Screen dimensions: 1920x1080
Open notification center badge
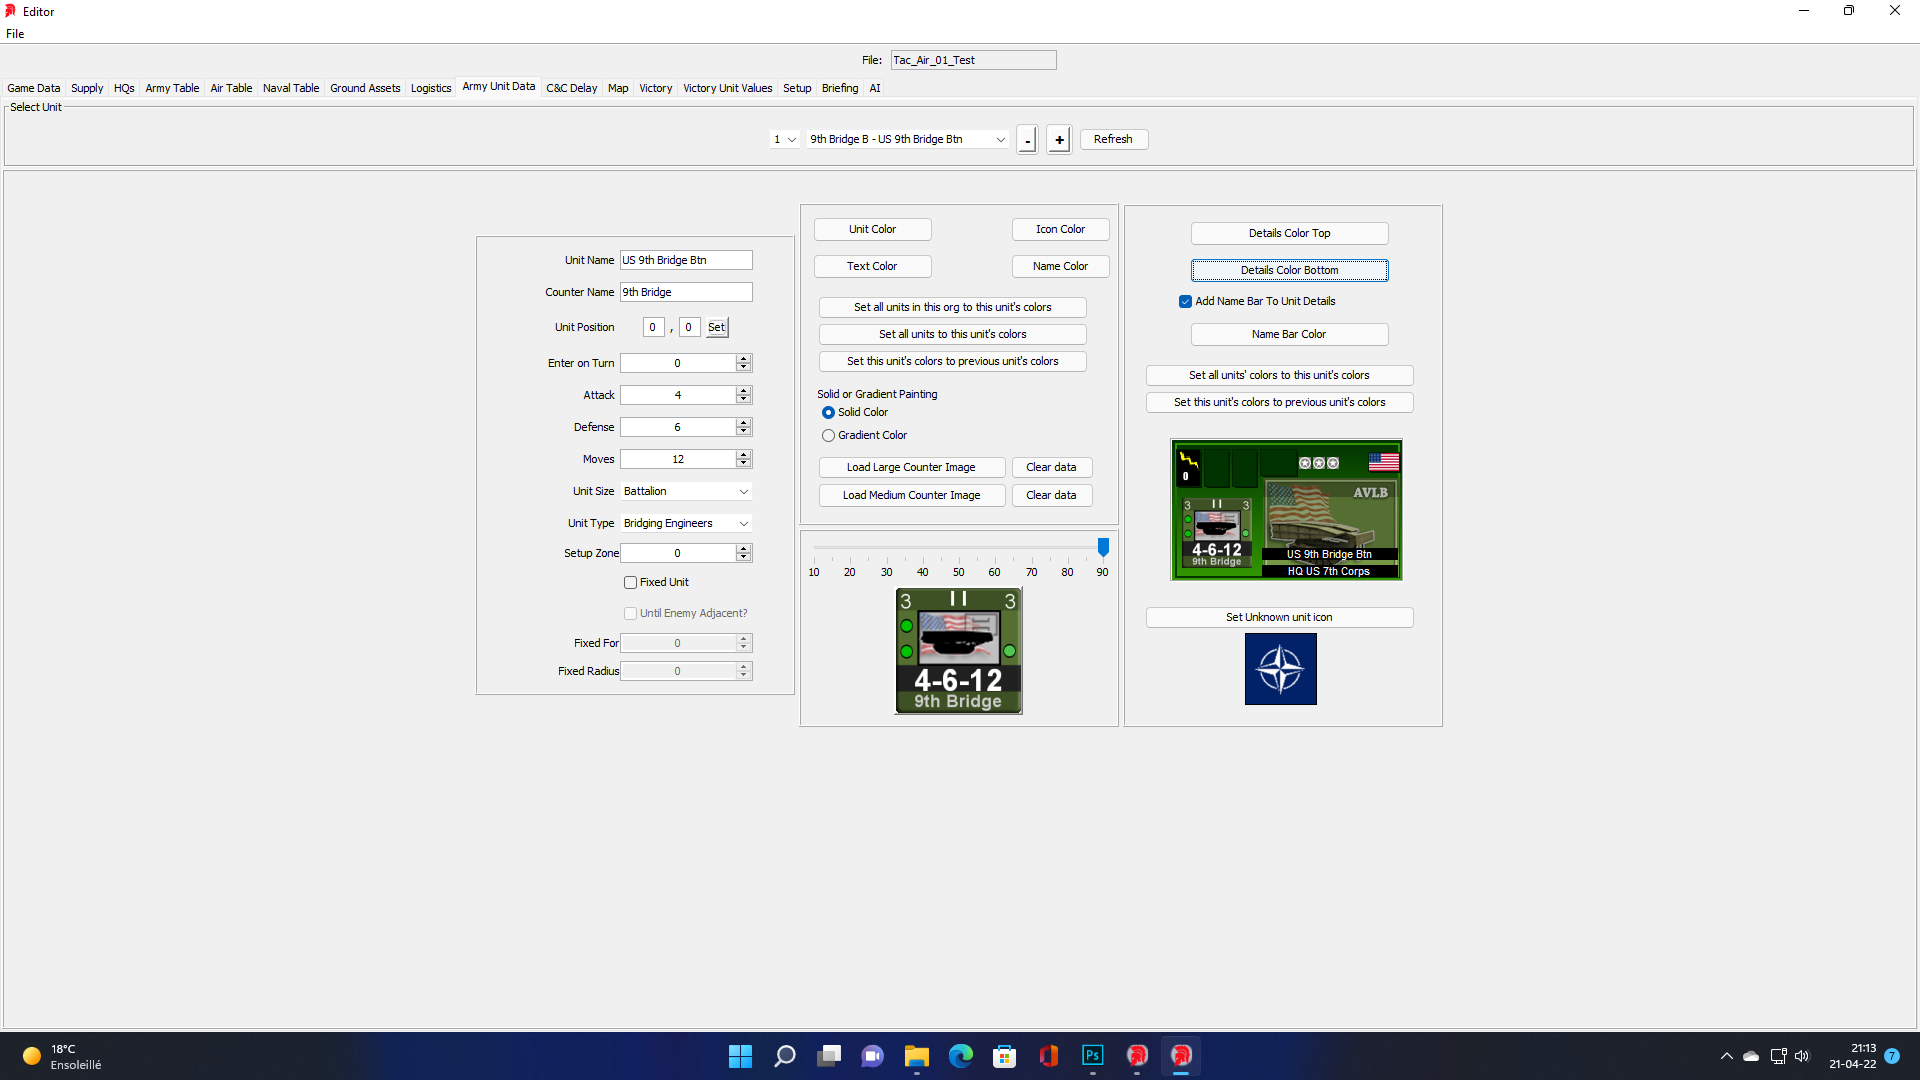(x=1892, y=1056)
